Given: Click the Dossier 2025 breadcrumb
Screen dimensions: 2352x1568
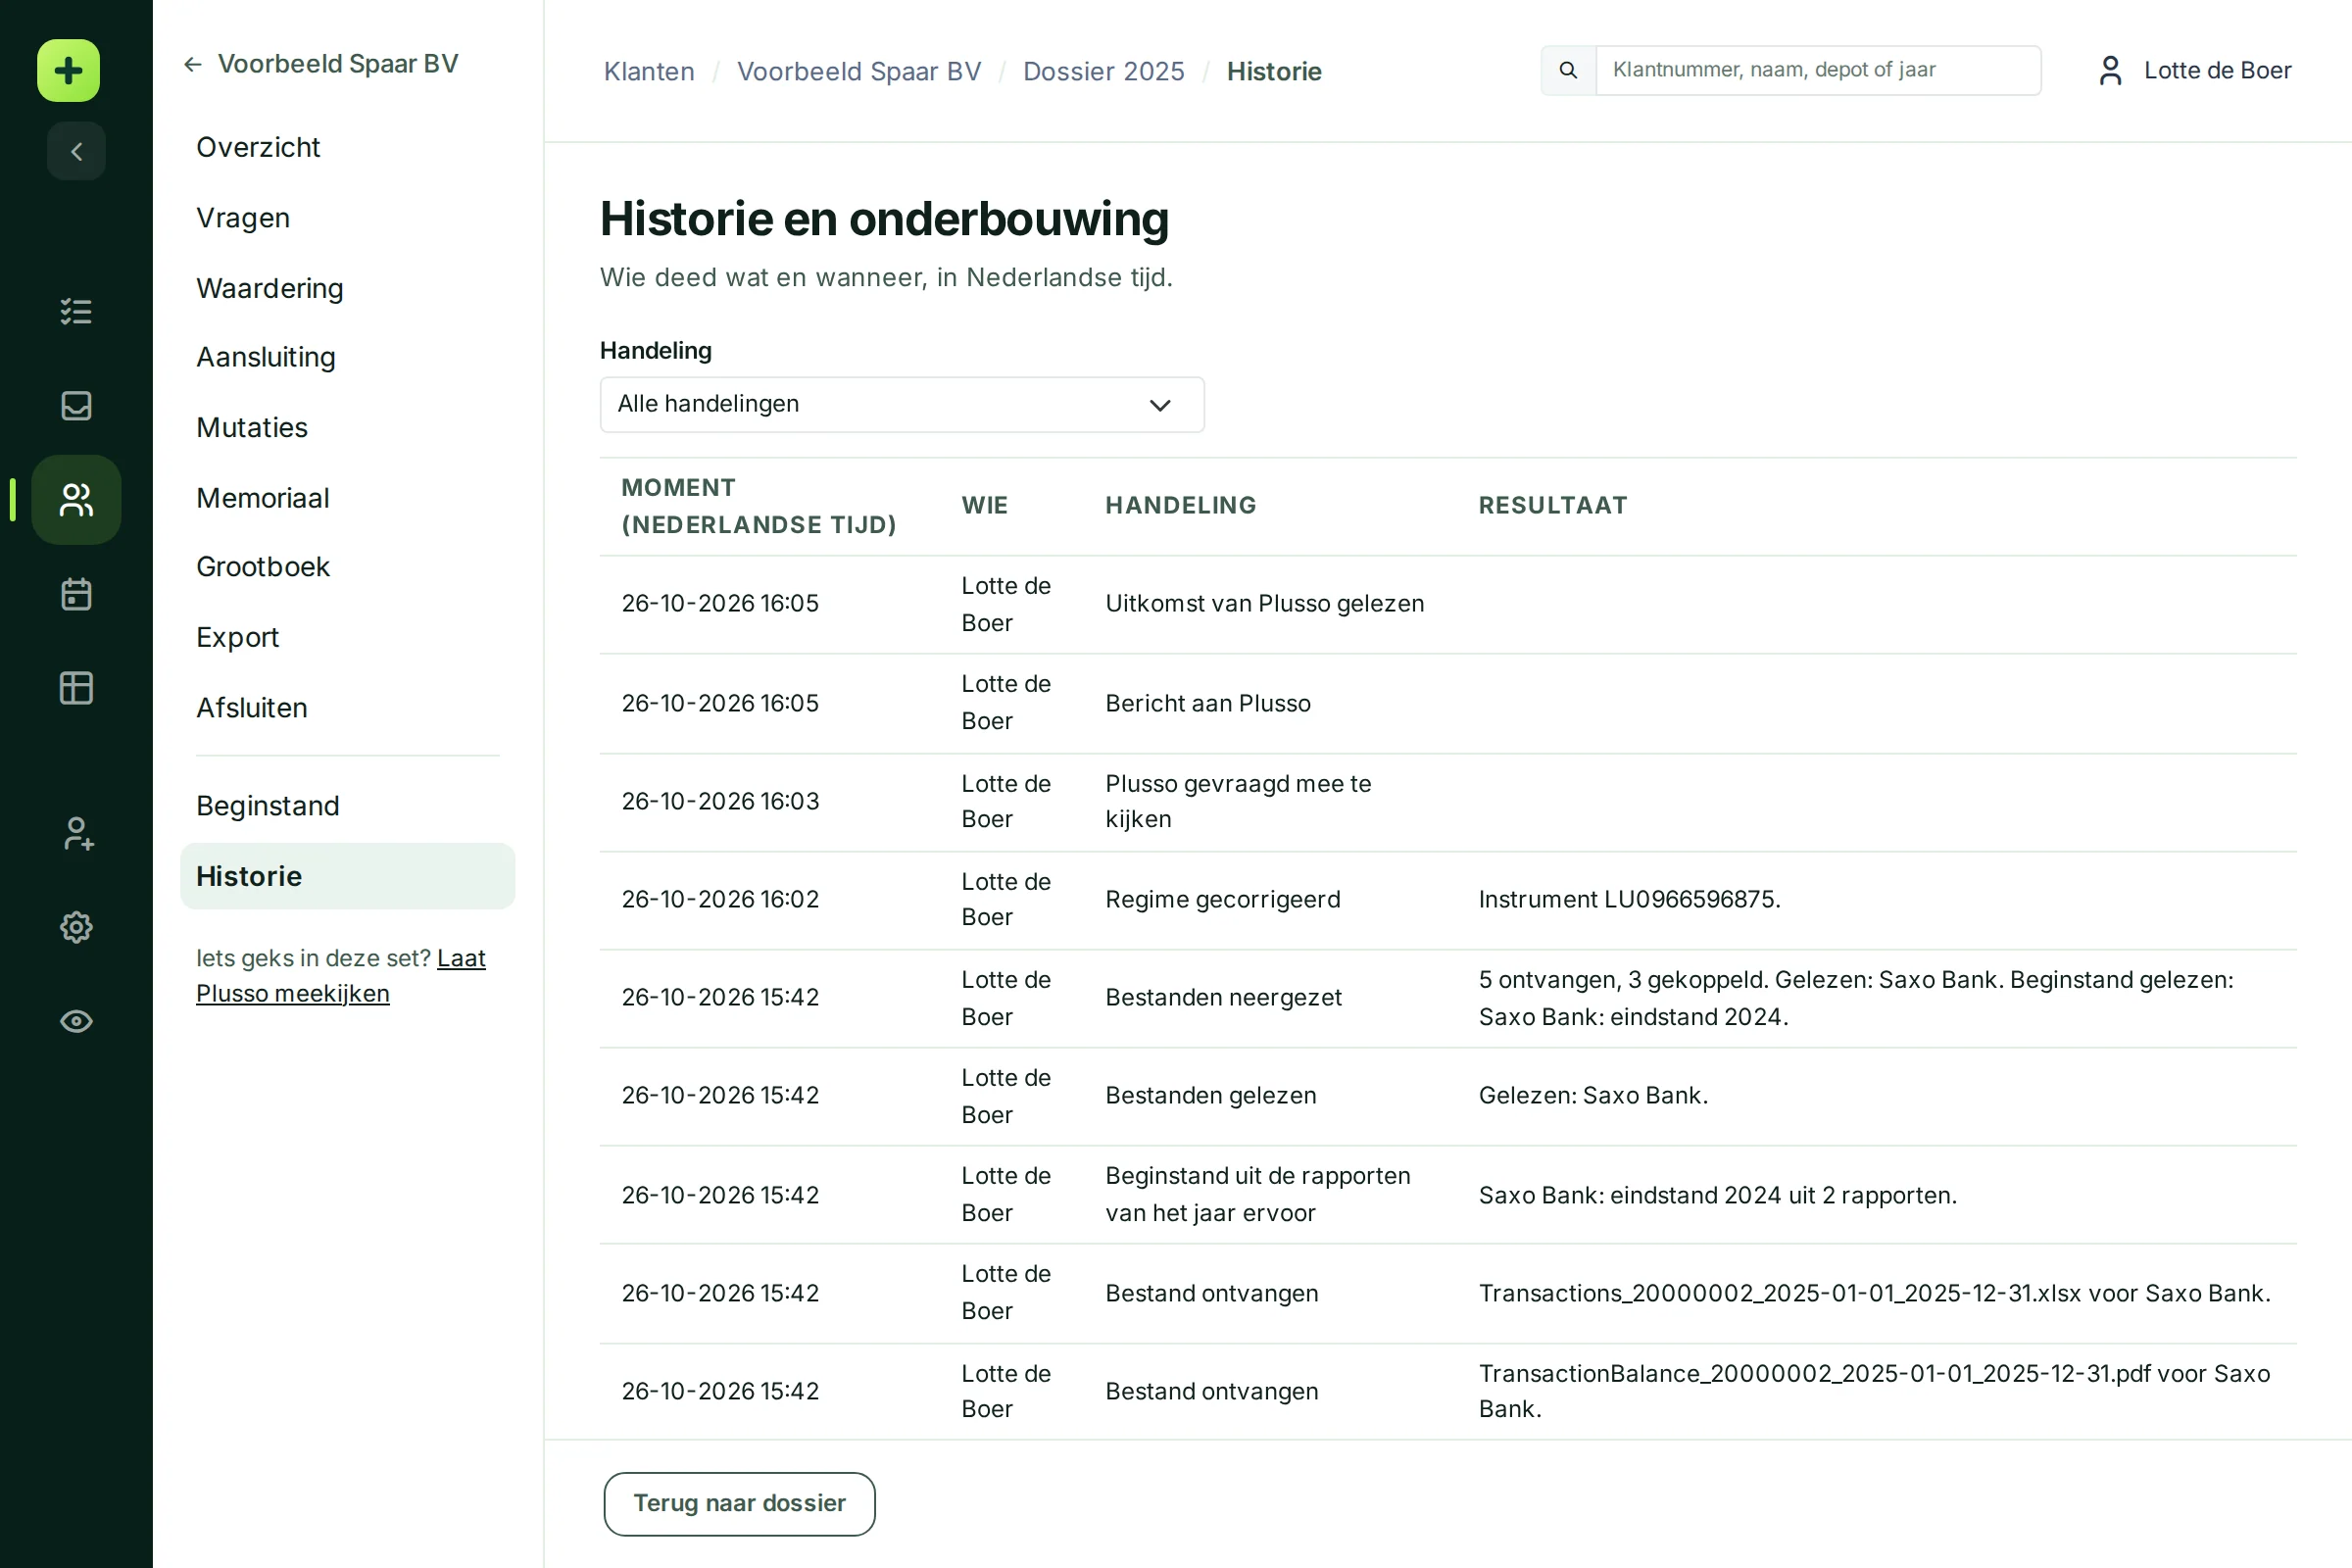Looking at the screenshot, I should 1103,71.
